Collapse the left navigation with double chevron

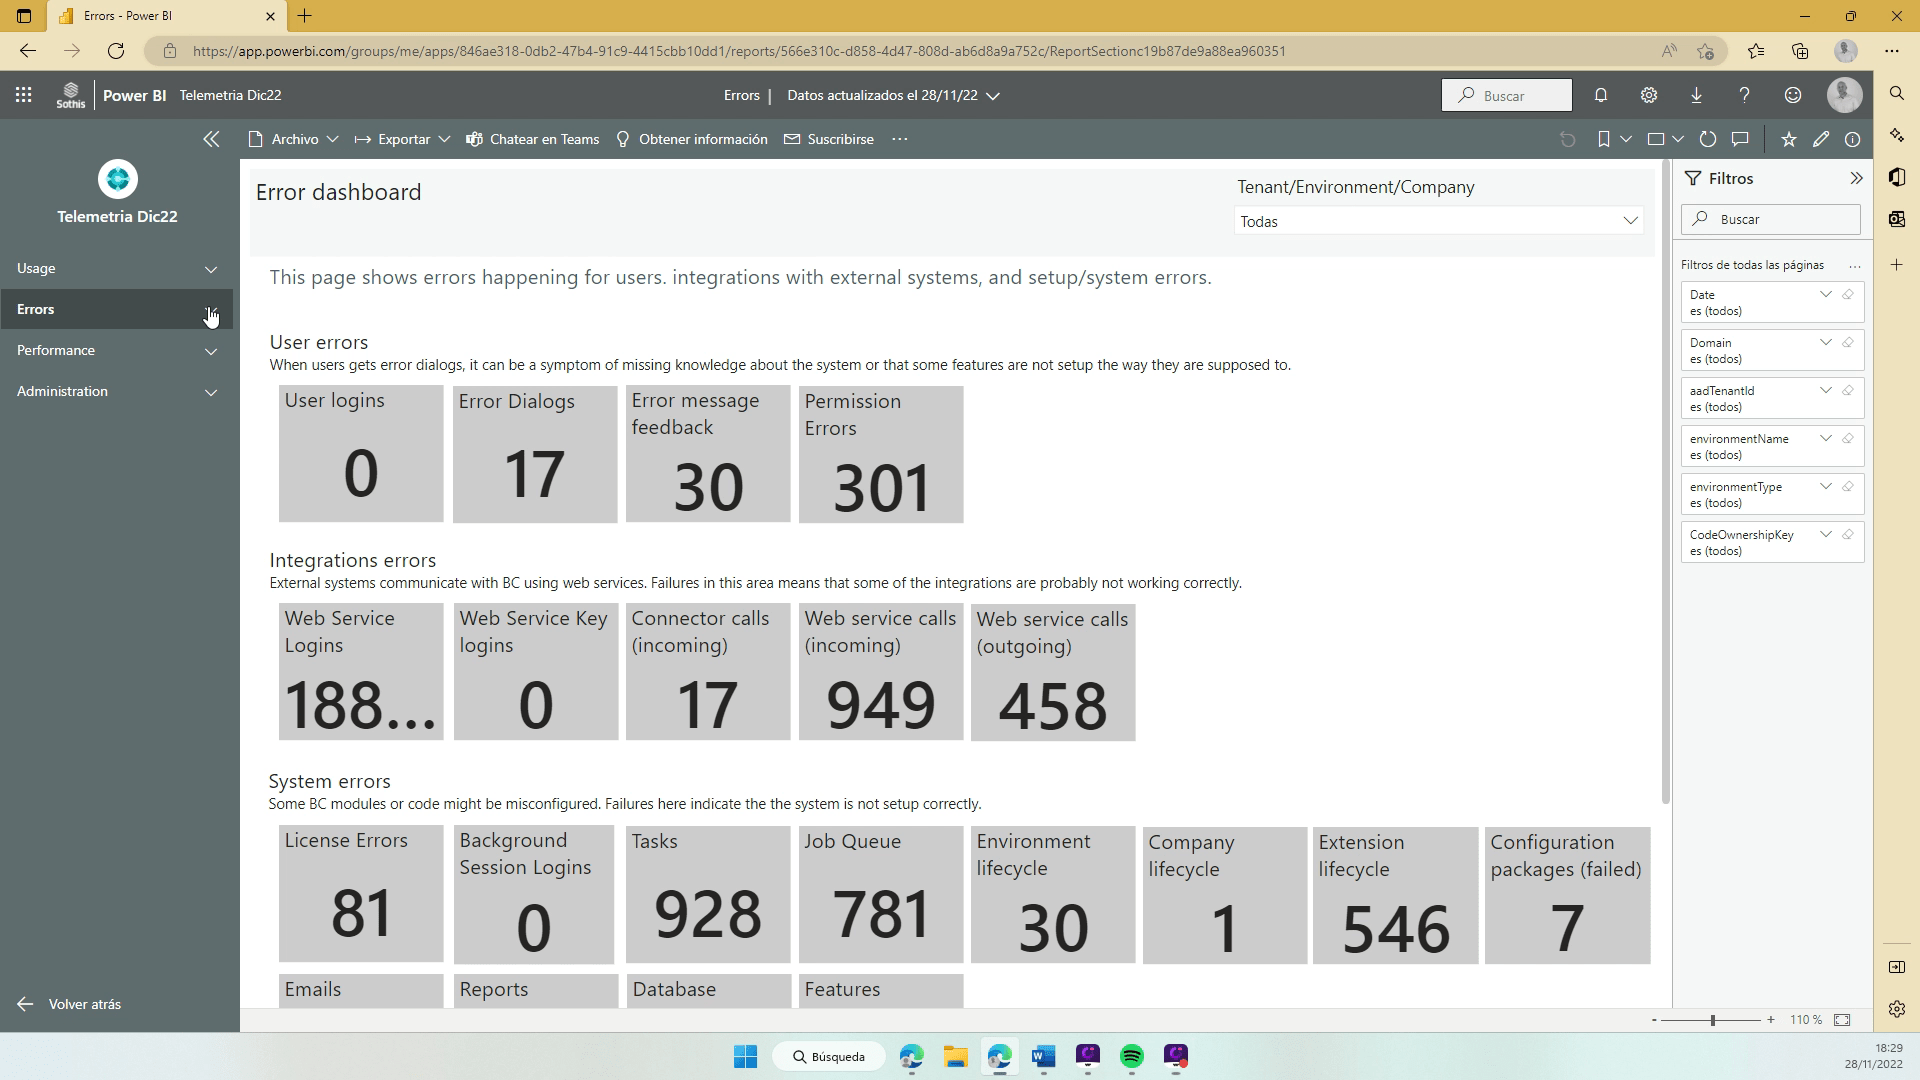pos(211,140)
